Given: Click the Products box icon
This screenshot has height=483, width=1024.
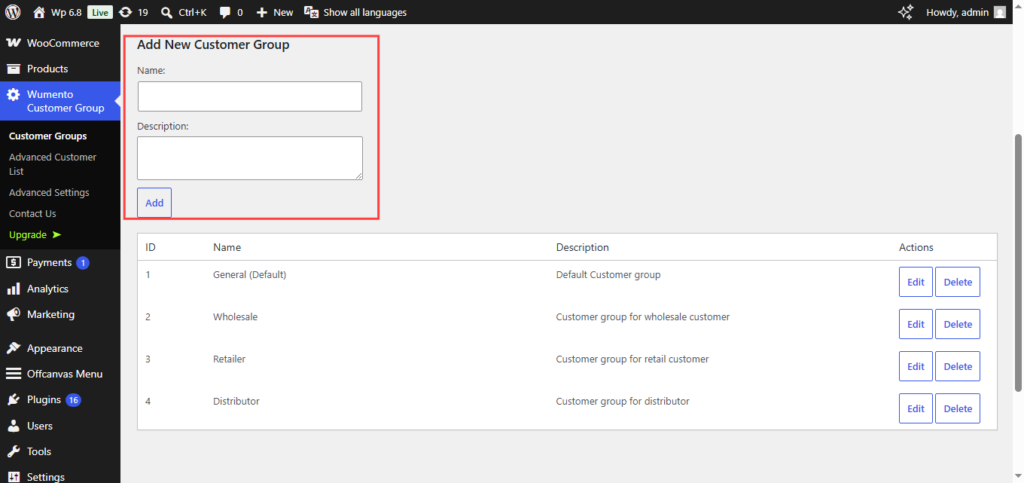Looking at the screenshot, I should (13, 69).
